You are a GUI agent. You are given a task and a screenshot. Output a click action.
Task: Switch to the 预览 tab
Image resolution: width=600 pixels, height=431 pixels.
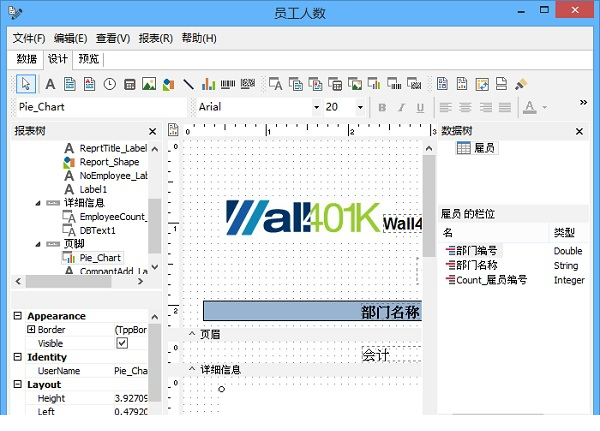pyautogui.click(x=89, y=59)
